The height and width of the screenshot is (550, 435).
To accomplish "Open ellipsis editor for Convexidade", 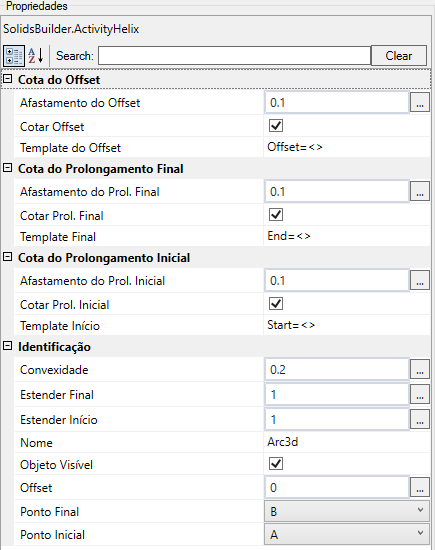I will [x=420, y=370].
